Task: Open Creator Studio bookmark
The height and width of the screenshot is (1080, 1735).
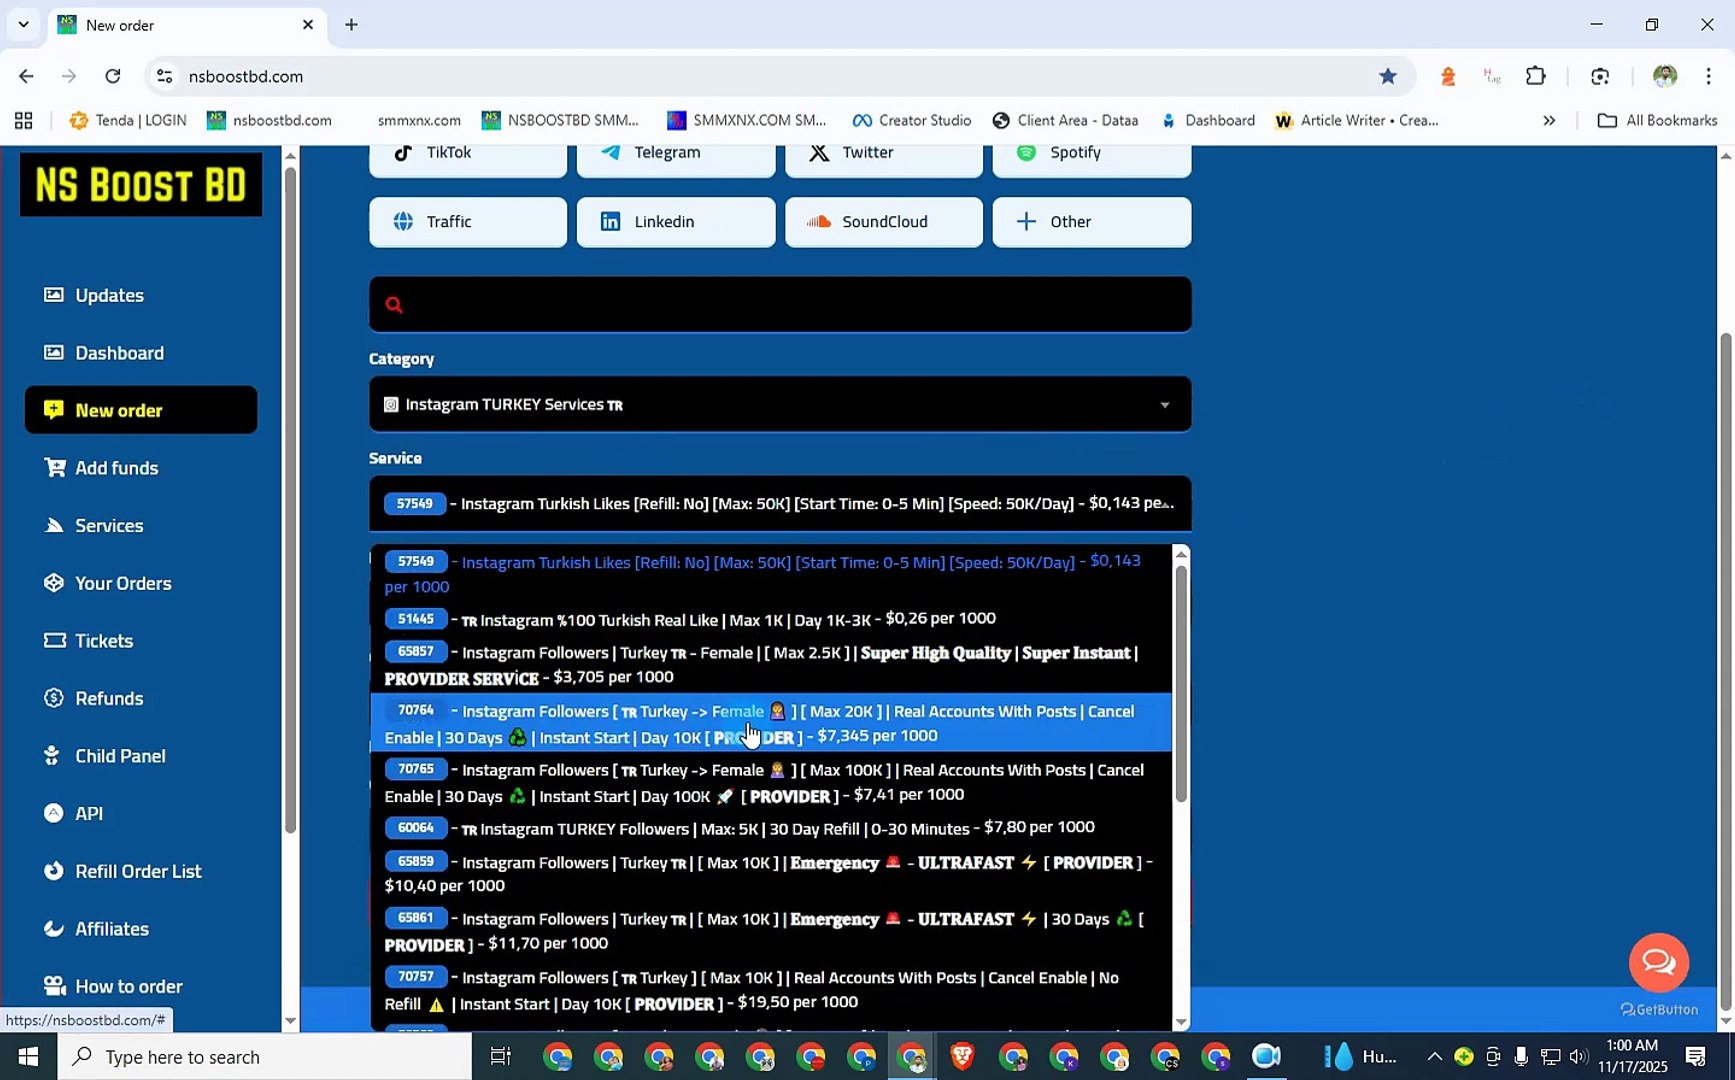Action: (x=912, y=121)
